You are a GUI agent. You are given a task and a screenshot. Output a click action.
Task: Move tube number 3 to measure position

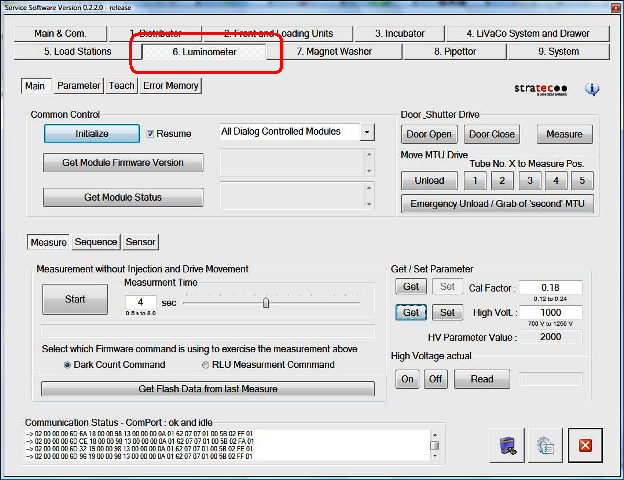pos(530,181)
